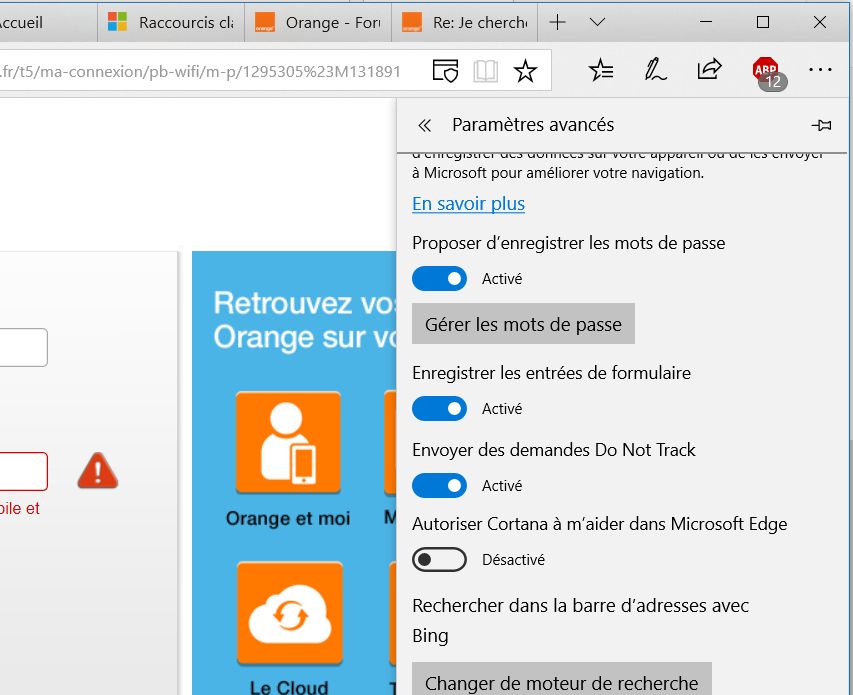This screenshot has height=695, width=853.
Task: Expand the tab preview chevron
Action: pyautogui.click(x=597, y=22)
